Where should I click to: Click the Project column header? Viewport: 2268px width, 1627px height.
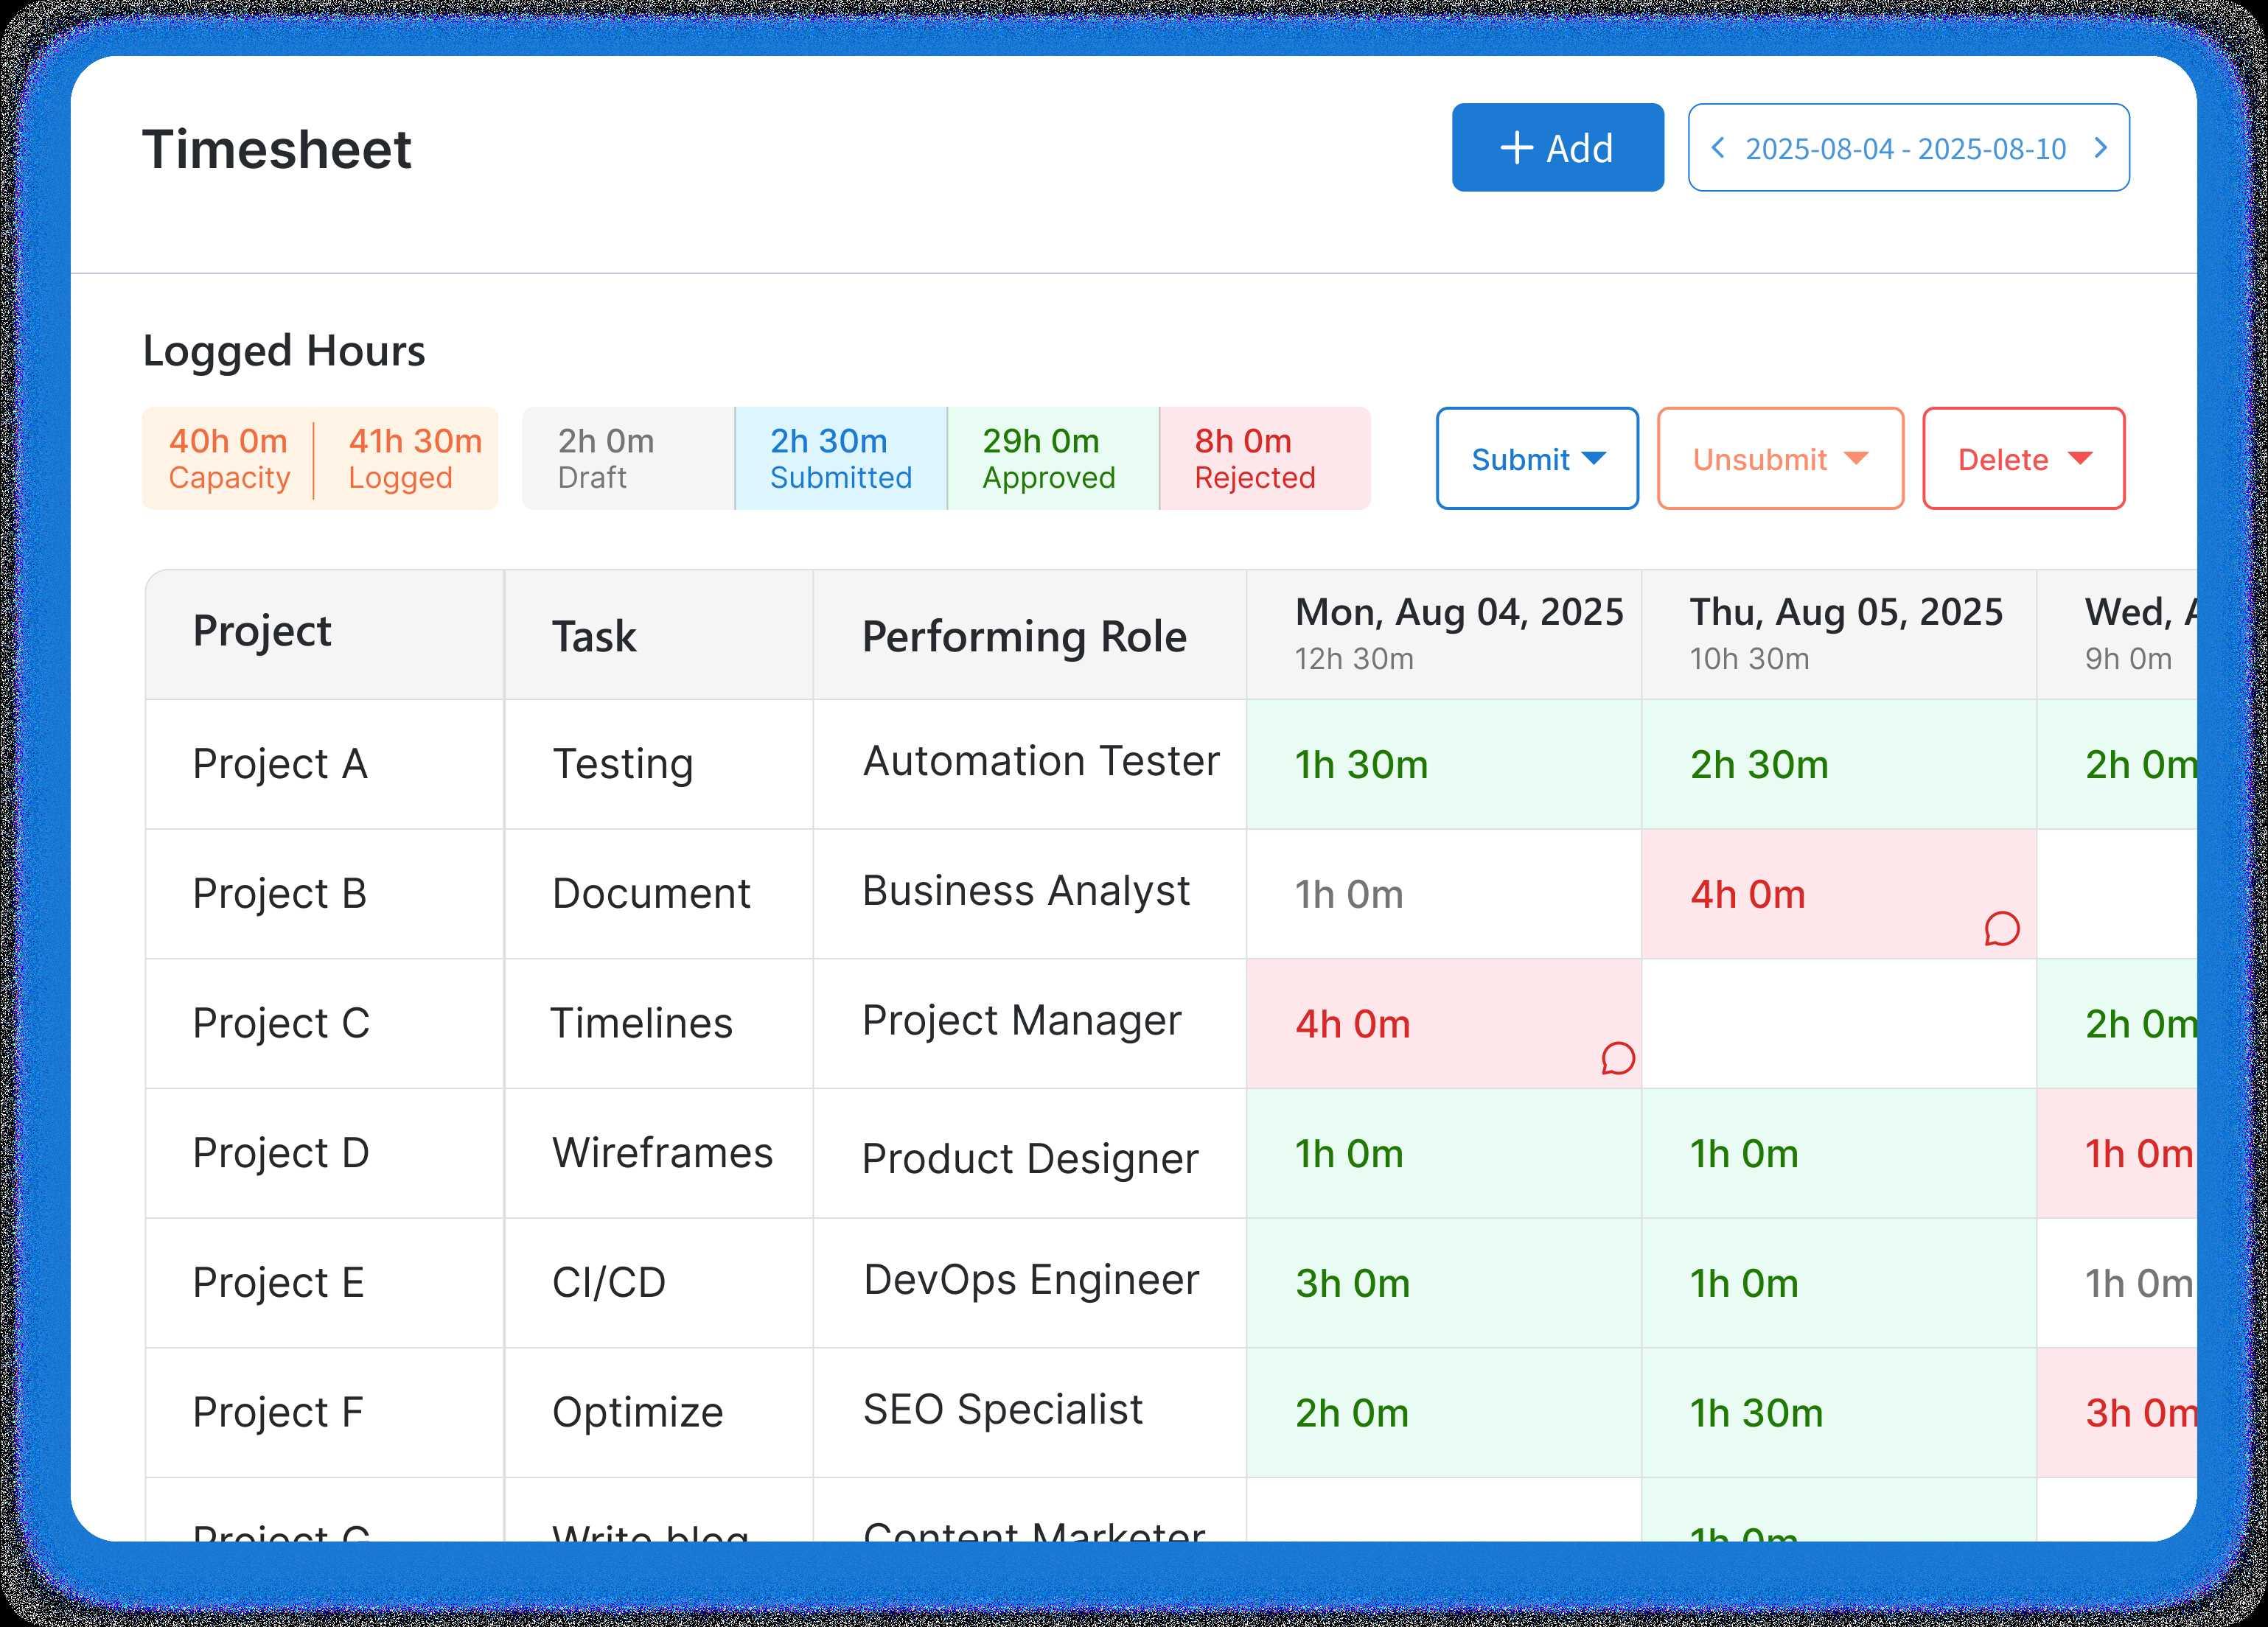click(262, 631)
